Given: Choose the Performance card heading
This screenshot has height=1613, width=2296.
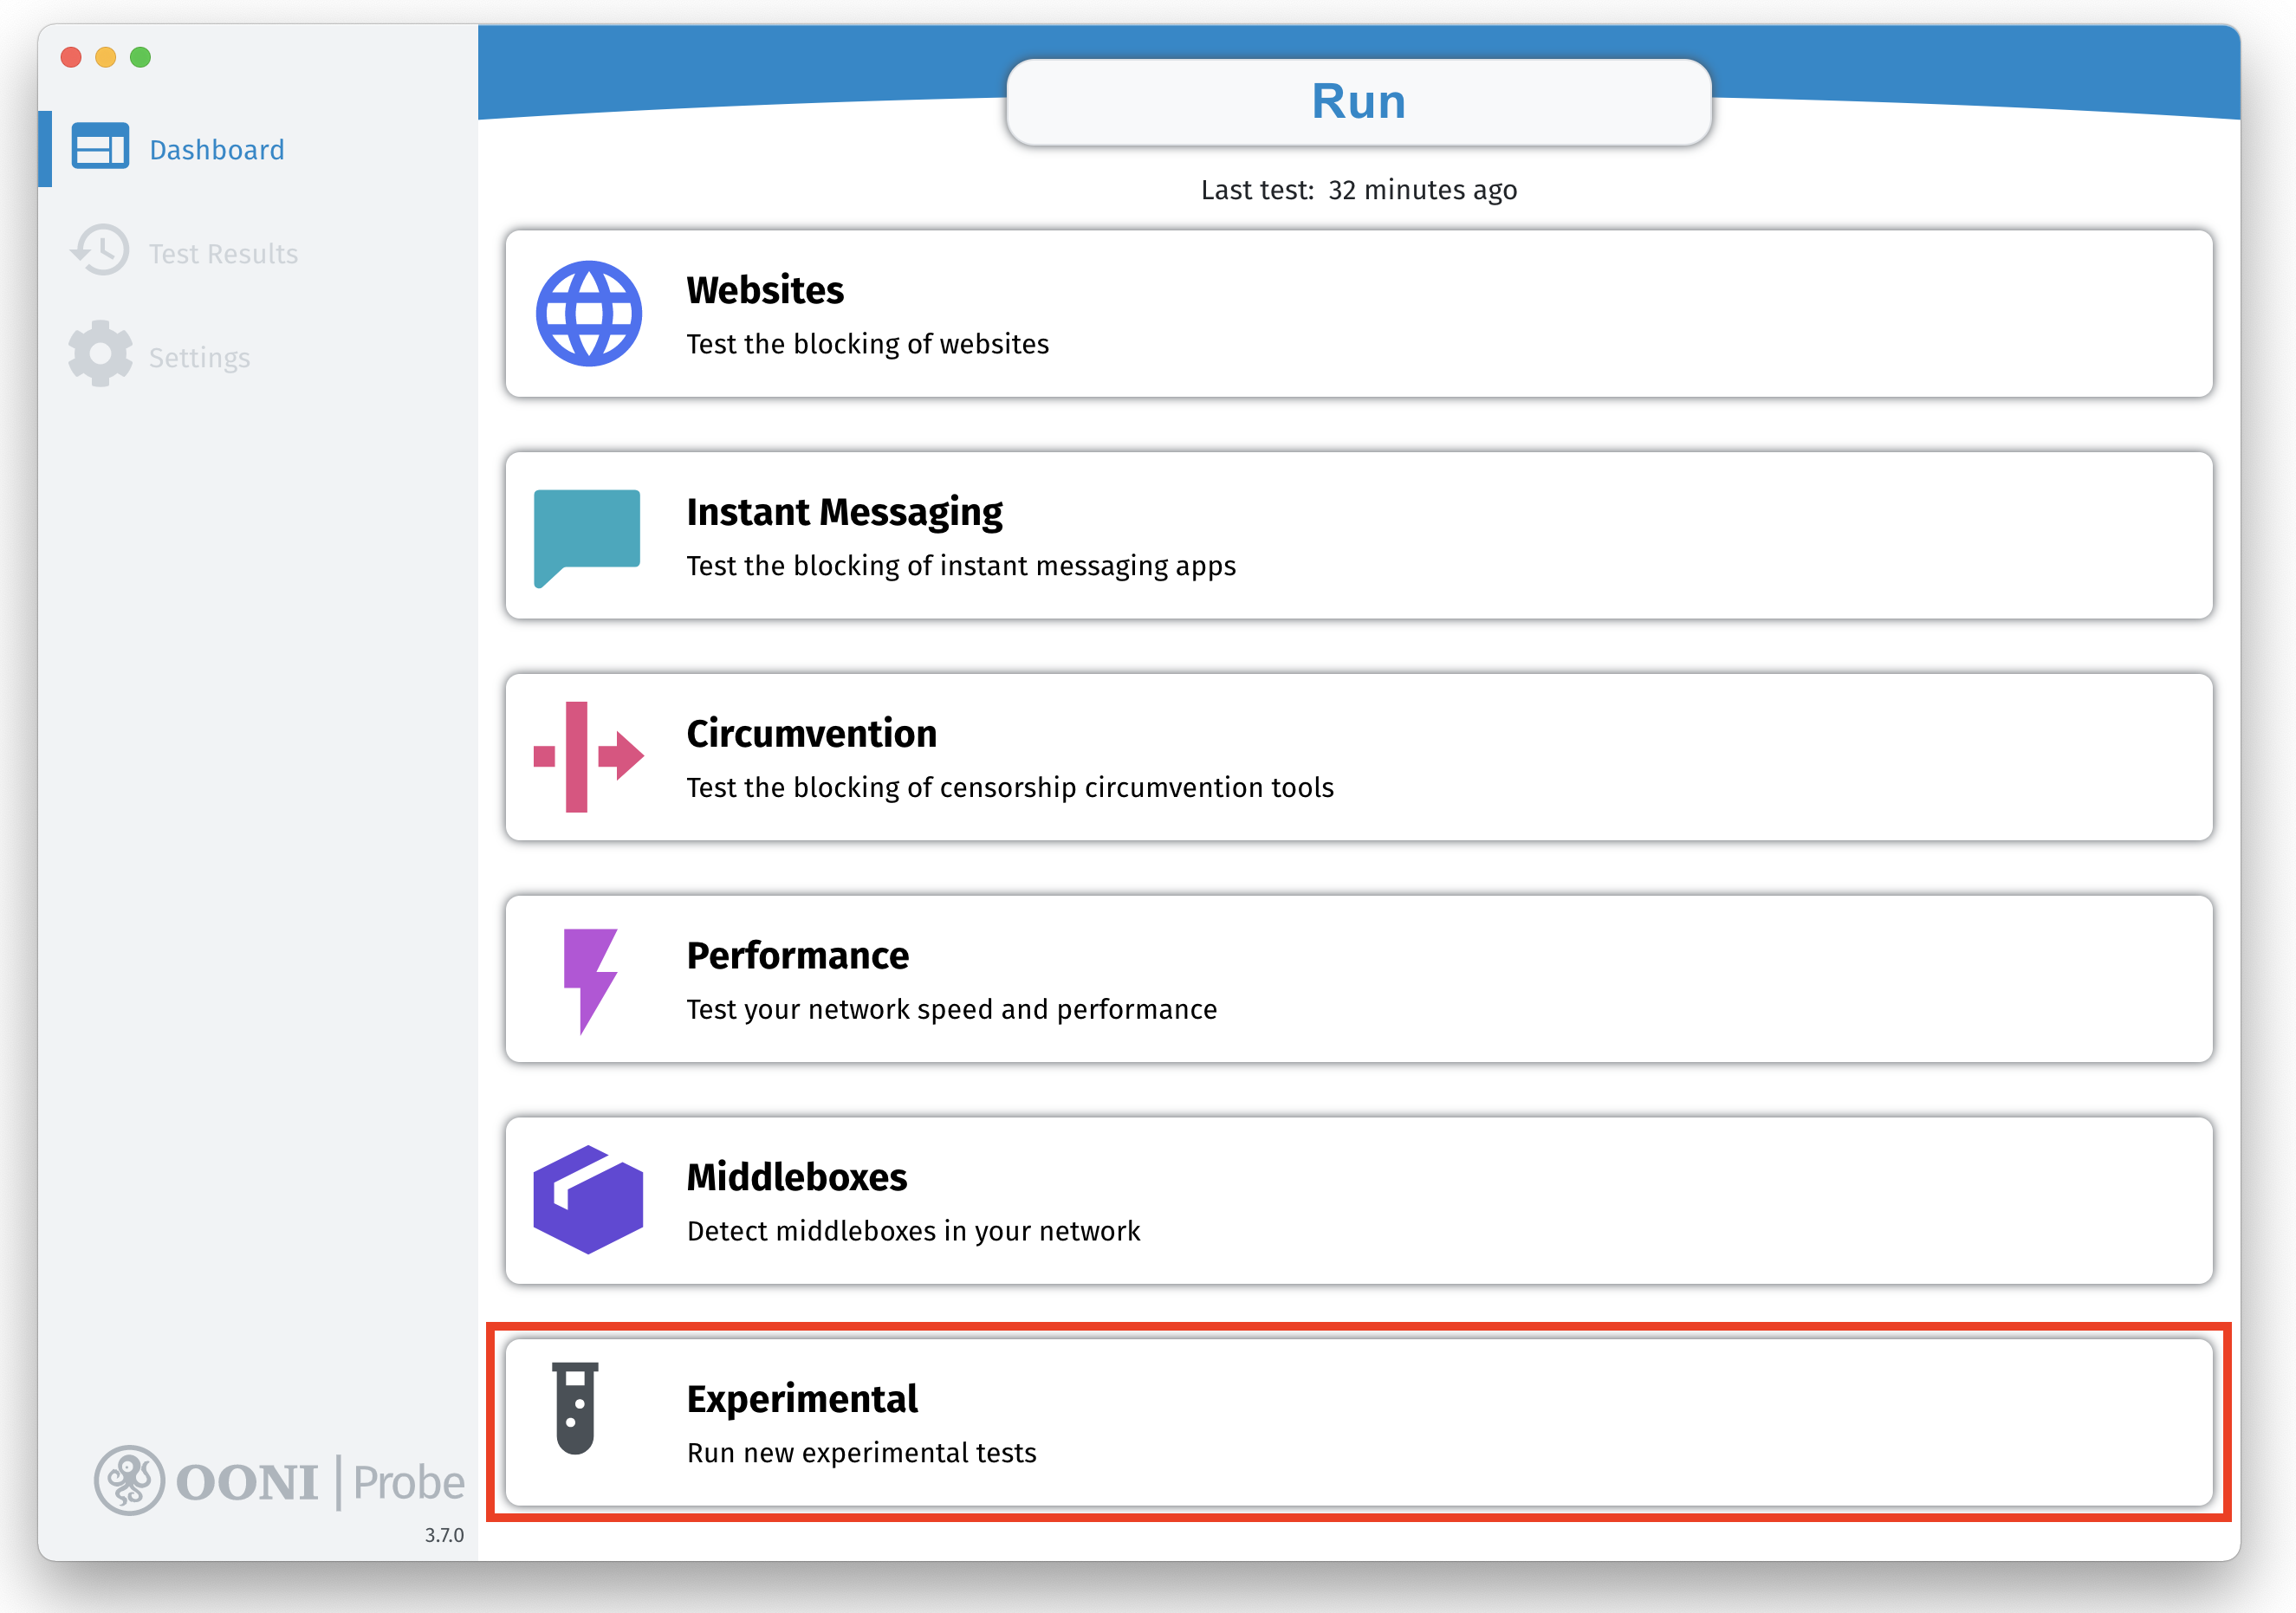Looking at the screenshot, I should pyautogui.click(x=797, y=956).
